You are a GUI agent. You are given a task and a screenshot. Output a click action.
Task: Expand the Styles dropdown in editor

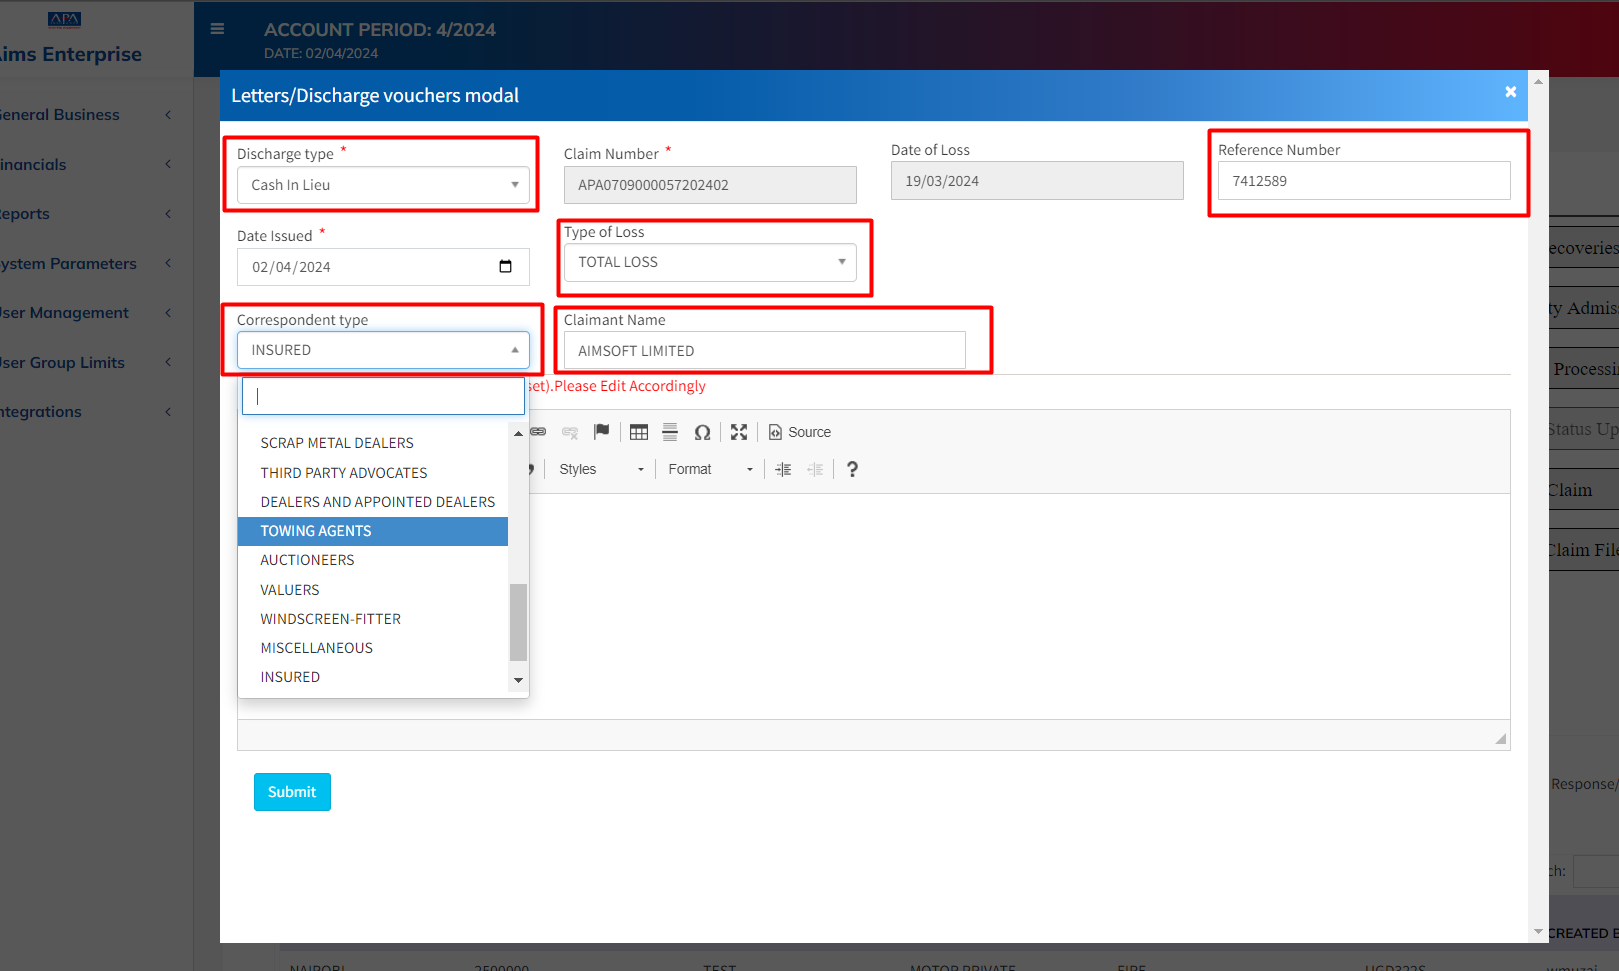click(601, 469)
